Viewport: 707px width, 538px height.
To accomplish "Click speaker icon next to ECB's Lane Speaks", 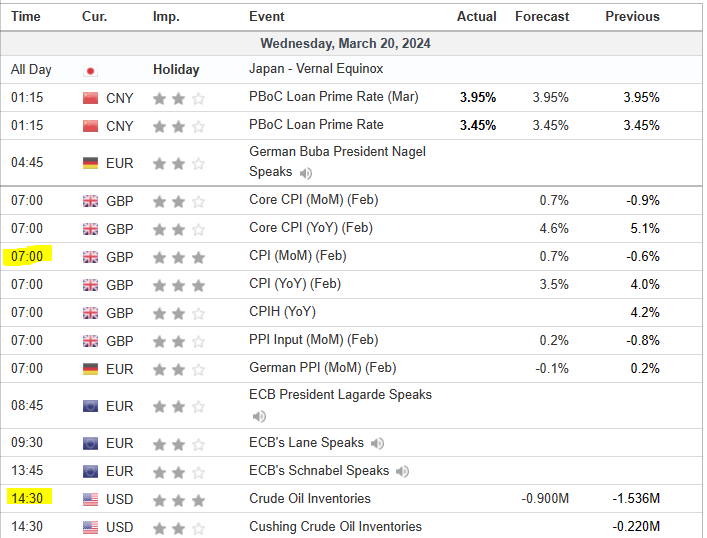I will (x=377, y=443).
